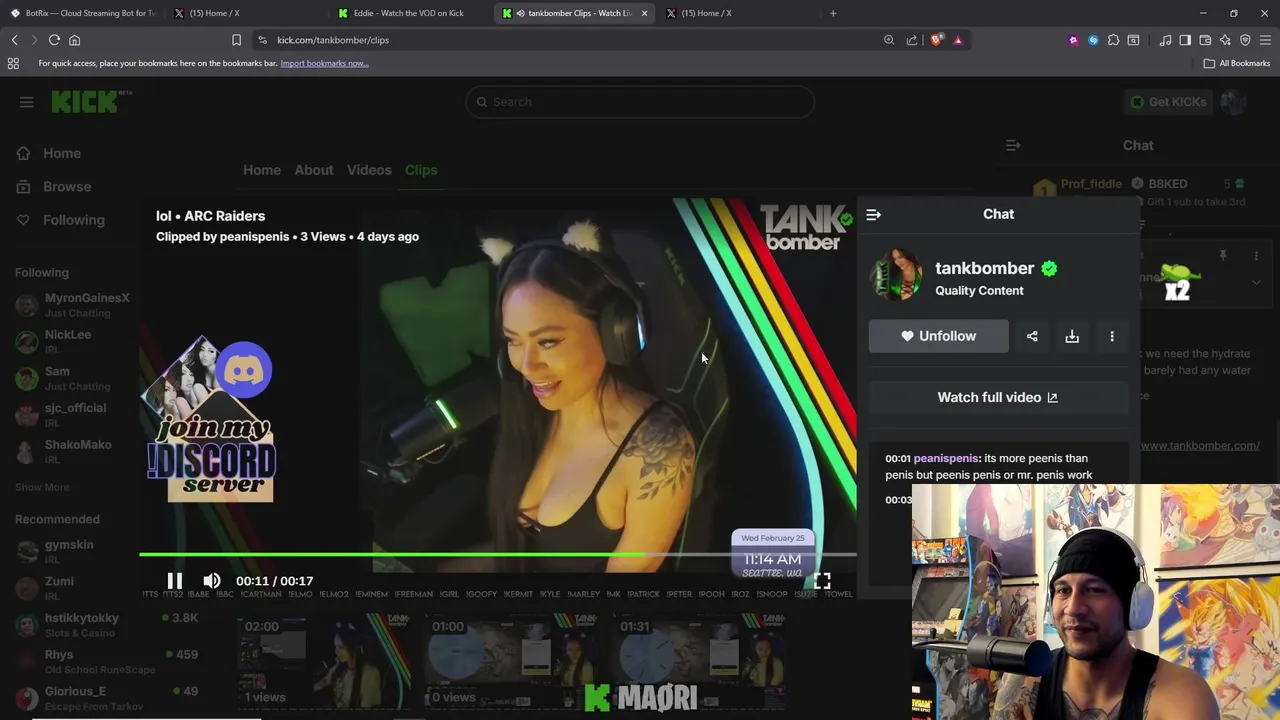Mute the clip volume speaker icon
This screenshot has width=1280, height=720.
pos(212,581)
